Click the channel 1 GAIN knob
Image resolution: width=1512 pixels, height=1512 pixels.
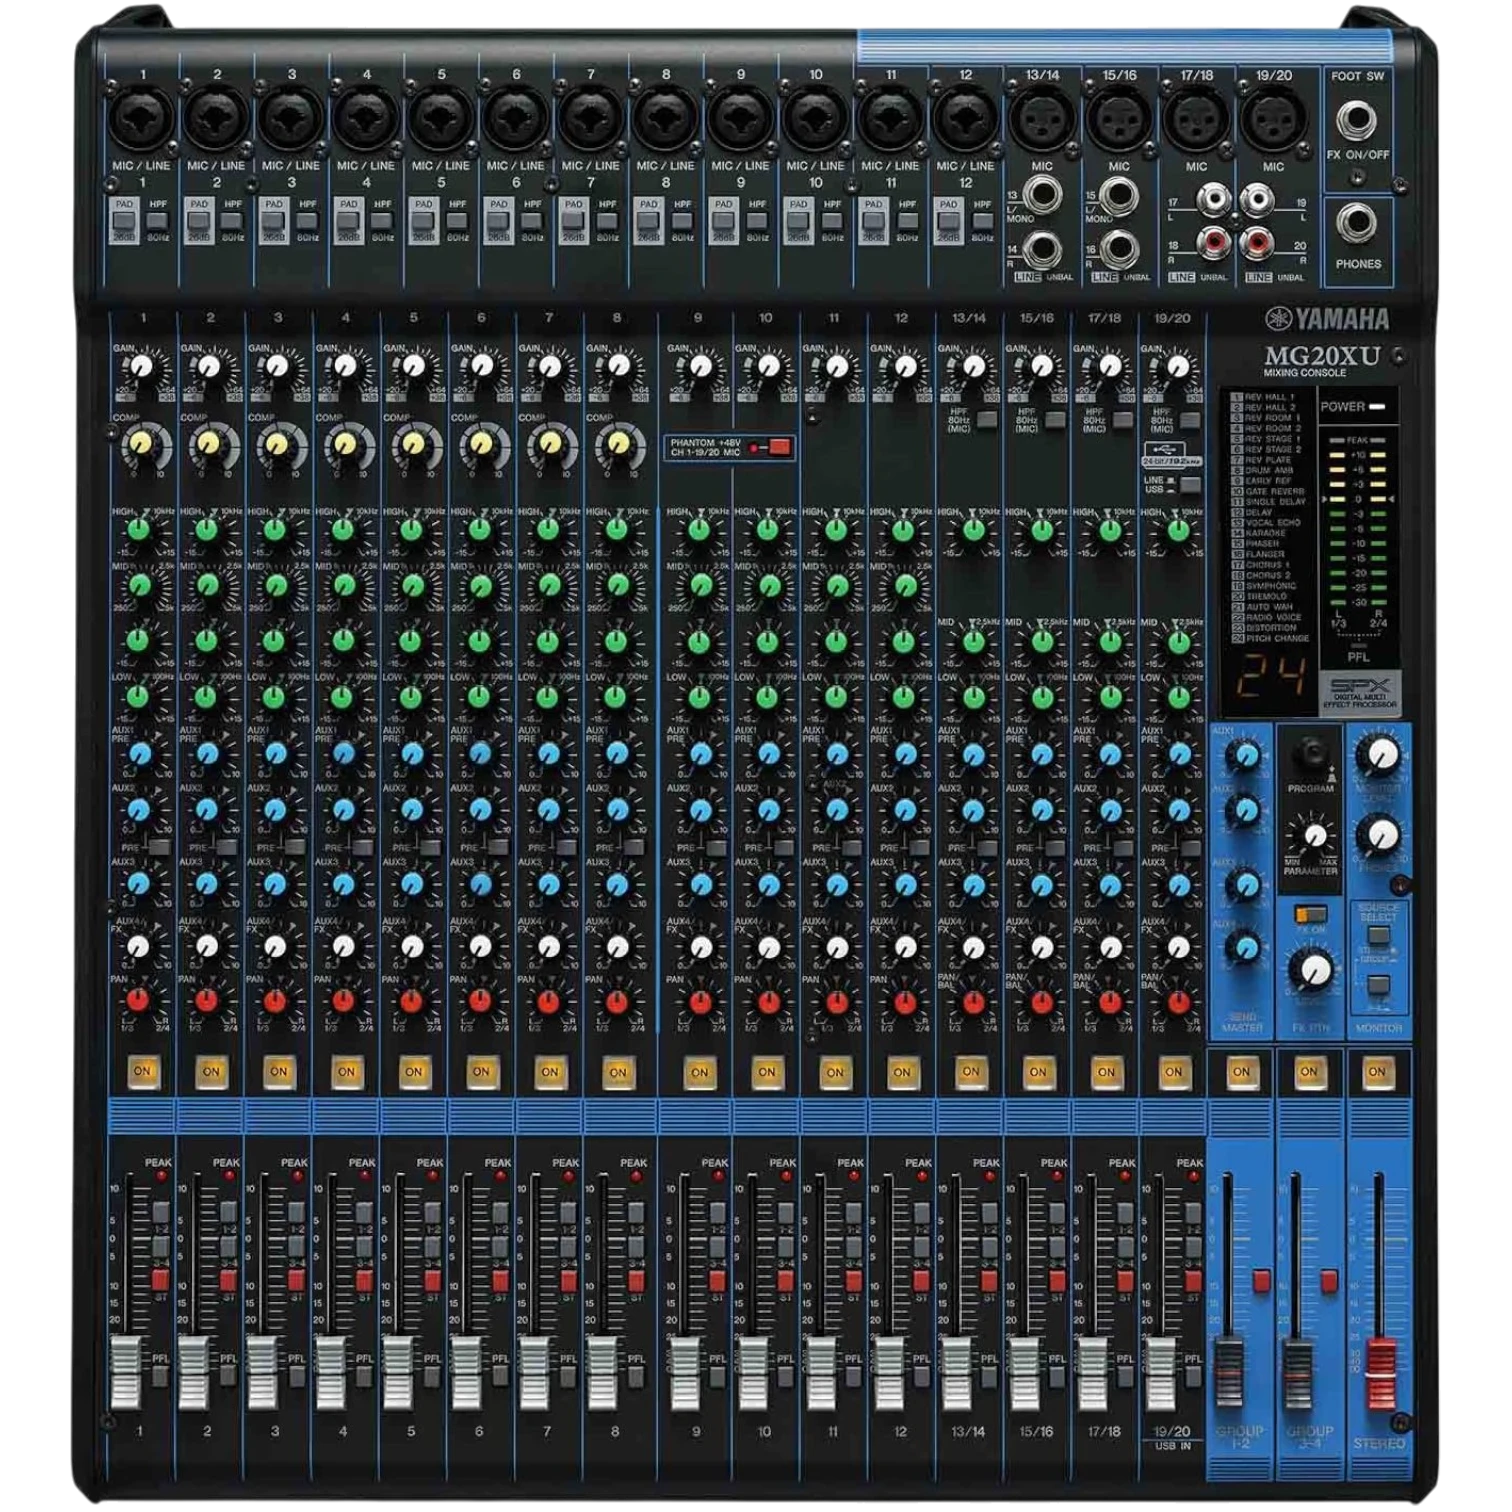click(x=142, y=365)
